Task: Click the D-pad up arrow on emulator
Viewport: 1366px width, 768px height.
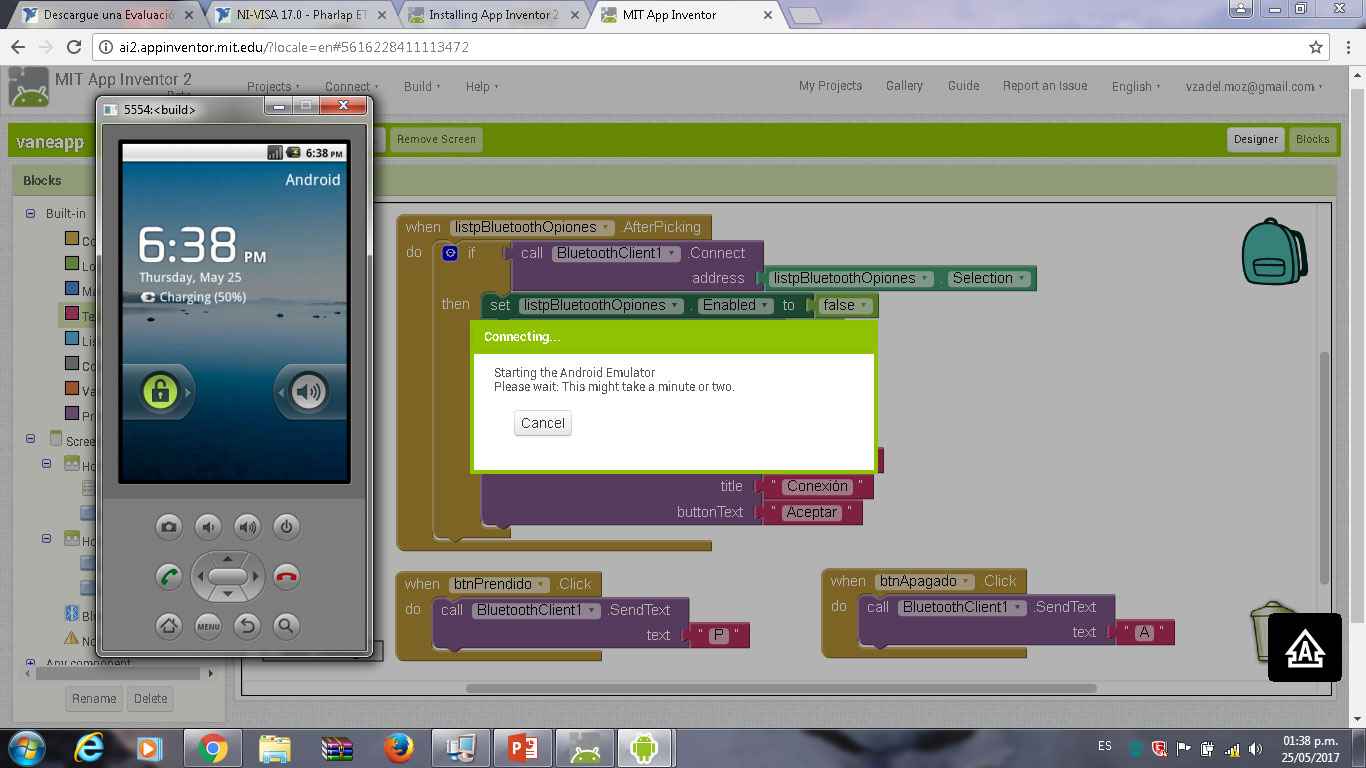Action: (228, 558)
